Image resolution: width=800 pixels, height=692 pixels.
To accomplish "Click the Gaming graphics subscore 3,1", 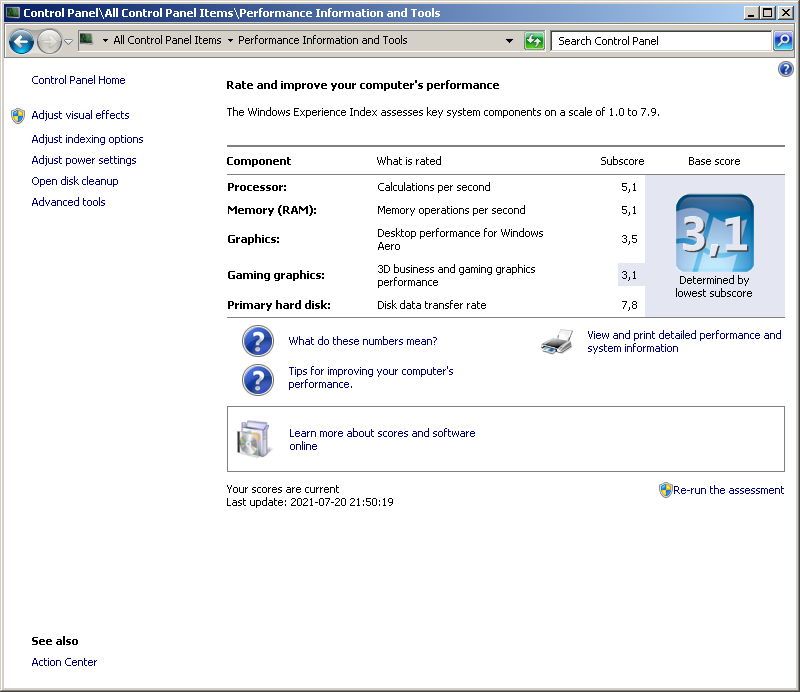I will tap(629, 275).
